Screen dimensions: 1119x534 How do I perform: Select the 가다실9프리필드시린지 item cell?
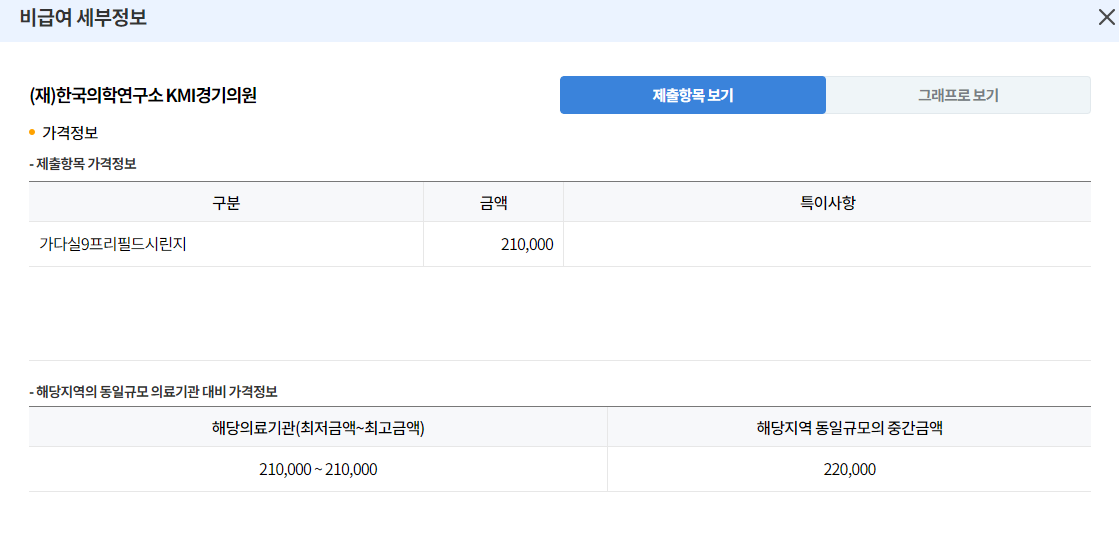[226, 244]
